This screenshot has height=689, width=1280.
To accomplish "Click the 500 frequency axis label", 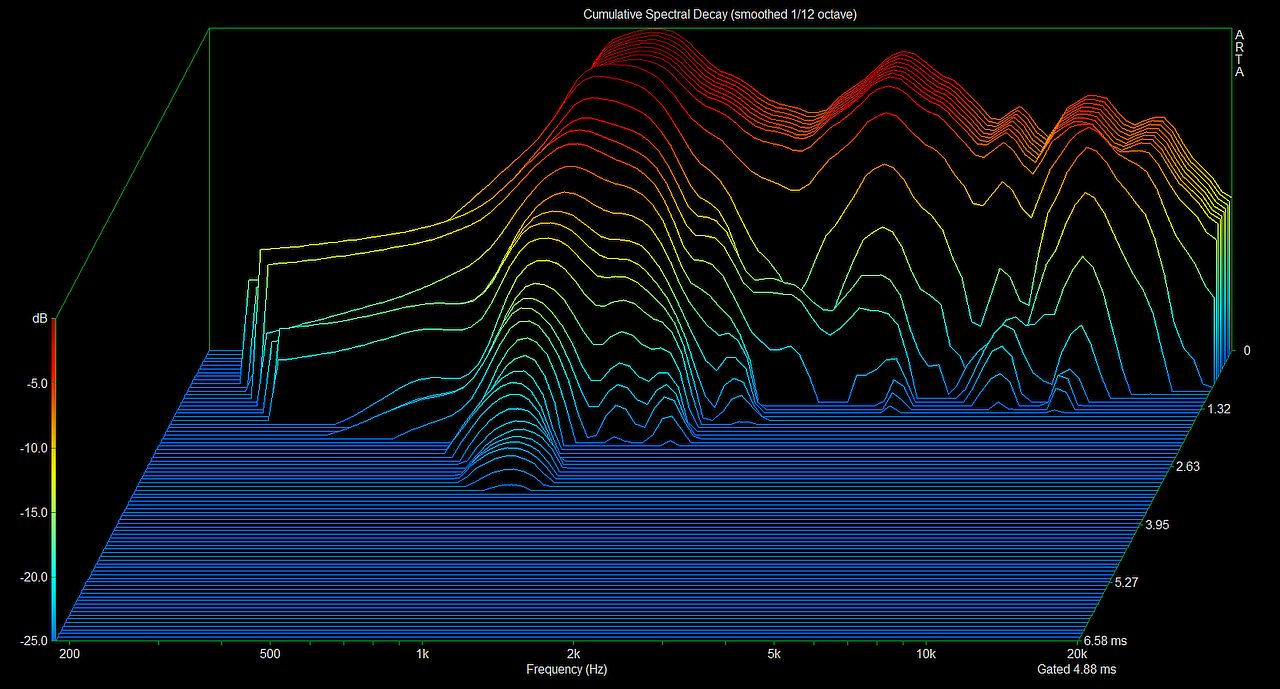I will tap(269, 655).
